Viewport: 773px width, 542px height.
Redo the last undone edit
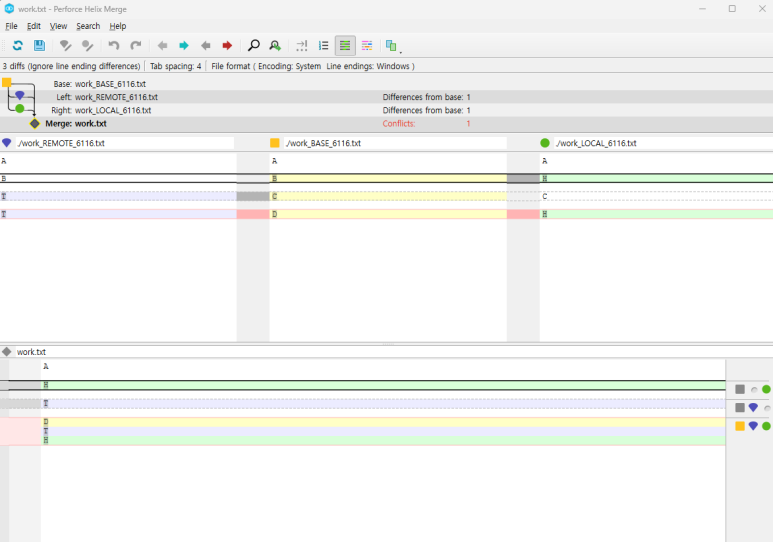pos(136,46)
